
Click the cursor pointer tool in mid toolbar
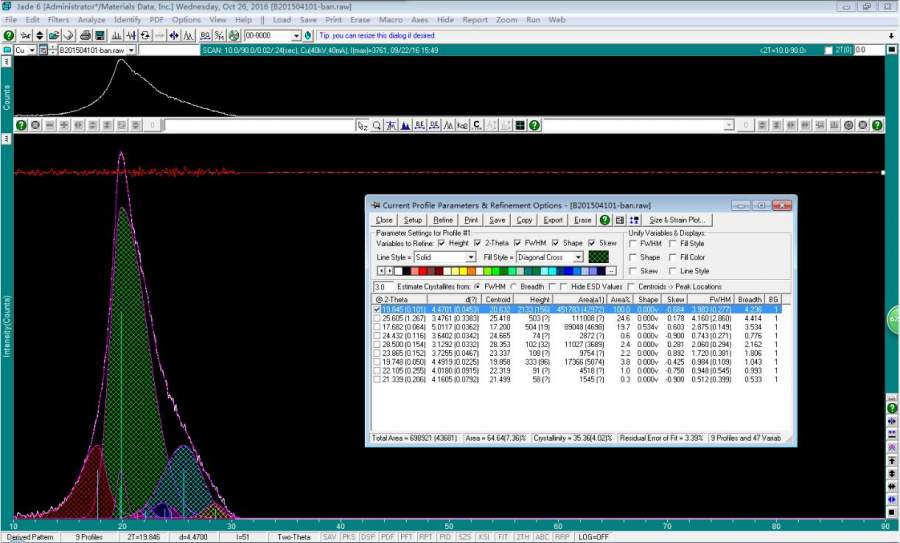pos(362,125)
